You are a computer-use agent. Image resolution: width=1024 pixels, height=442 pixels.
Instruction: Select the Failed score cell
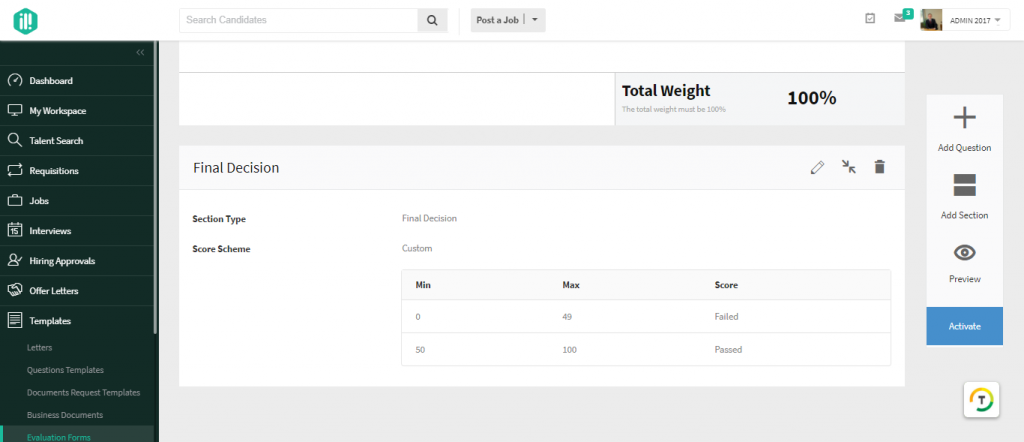click(x=726, y=317)
